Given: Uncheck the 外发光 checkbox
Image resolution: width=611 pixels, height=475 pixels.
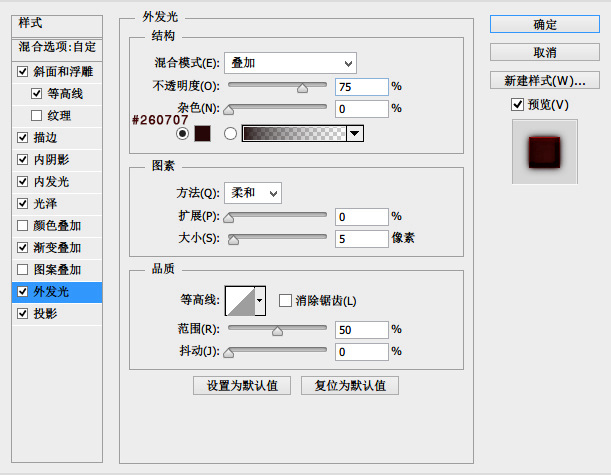Looking at the screenshot, I should point(23,291).
